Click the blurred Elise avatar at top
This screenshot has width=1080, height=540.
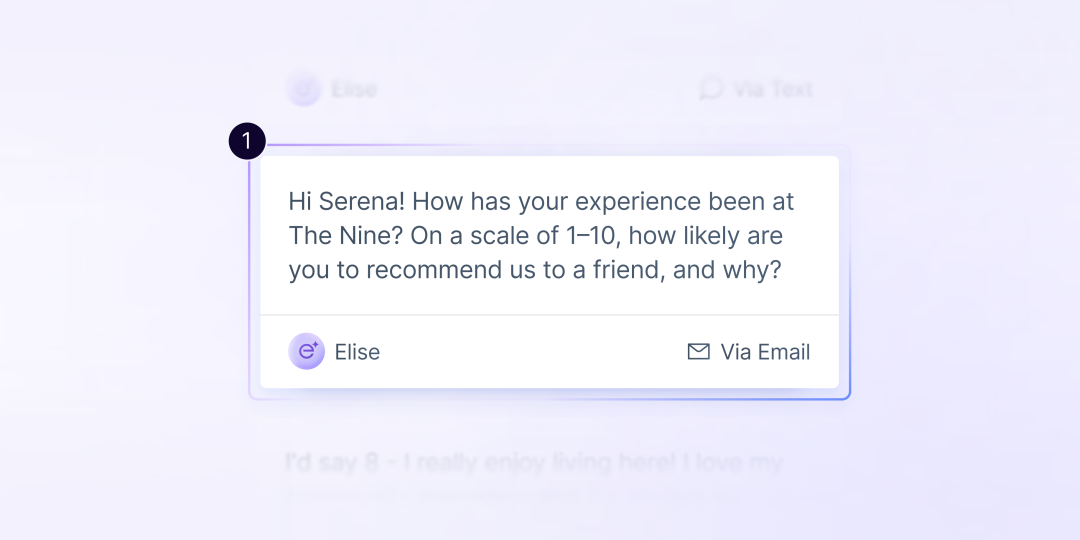(x=304, y=89)
